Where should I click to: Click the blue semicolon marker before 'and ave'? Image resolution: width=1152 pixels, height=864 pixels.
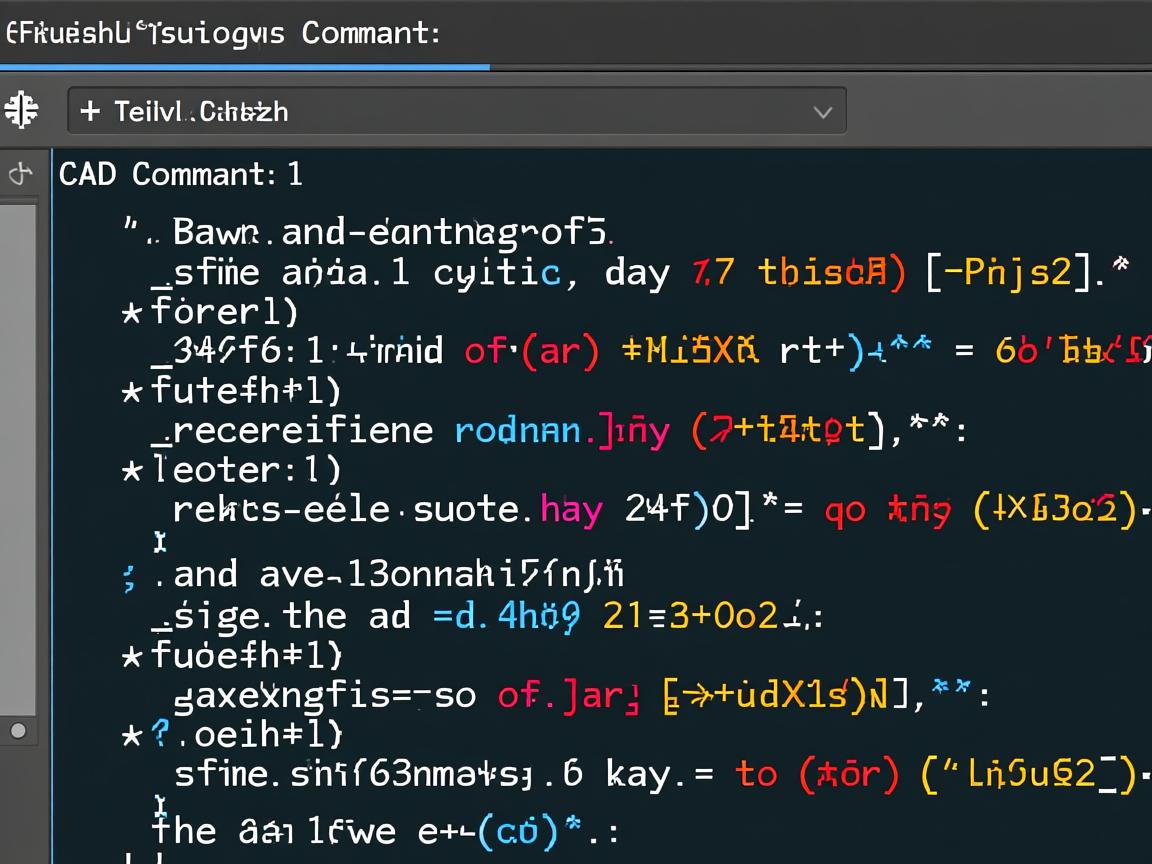pos(129,577)
